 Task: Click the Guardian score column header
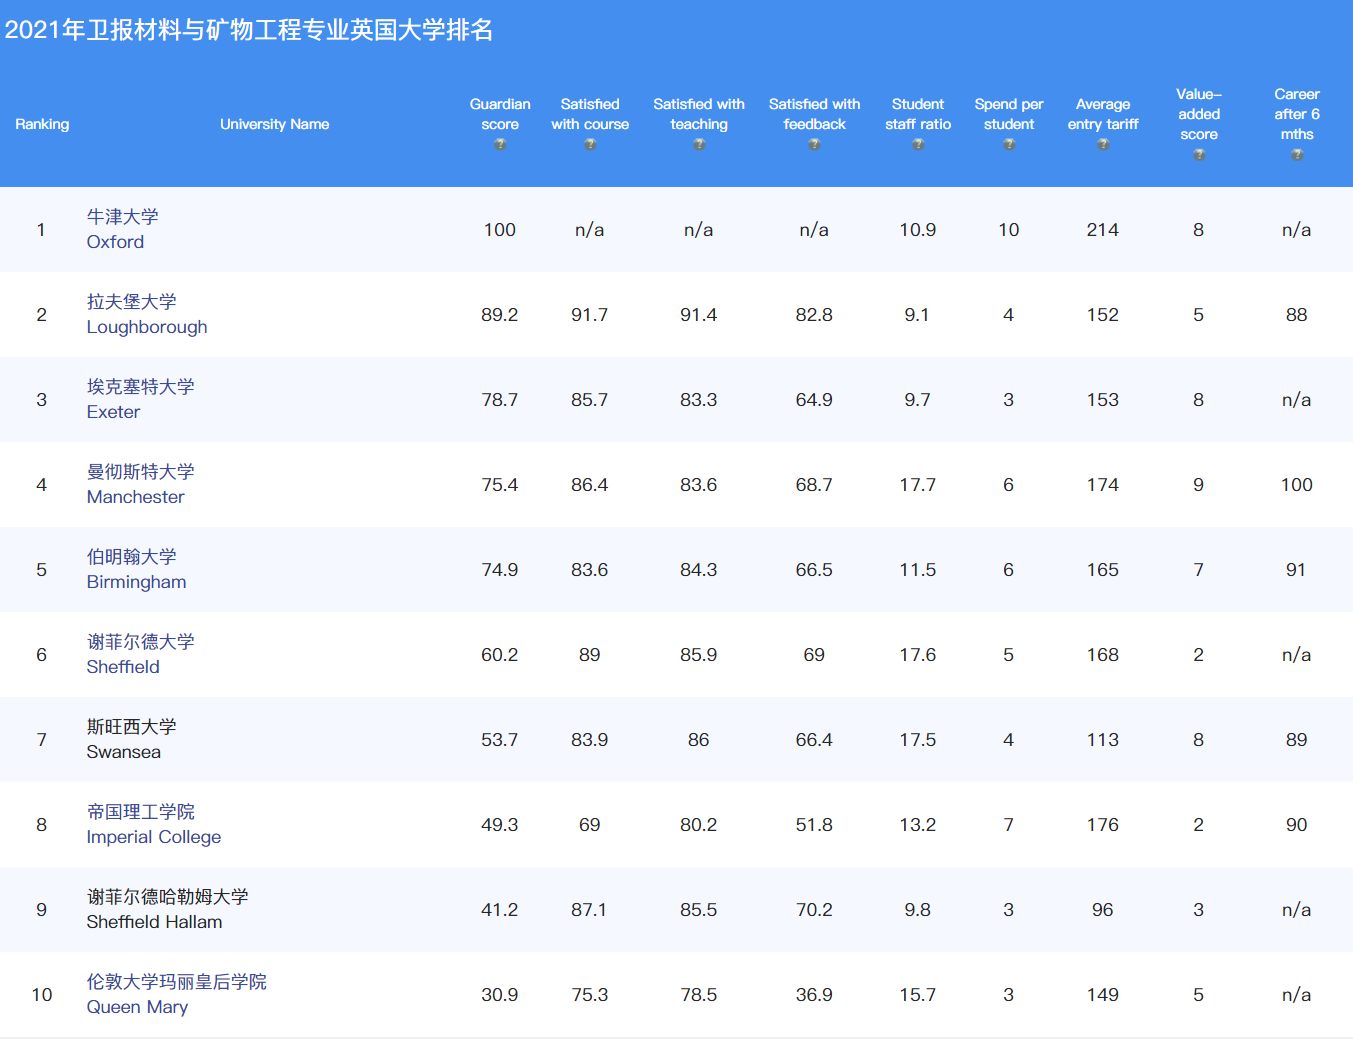(500, 114)
